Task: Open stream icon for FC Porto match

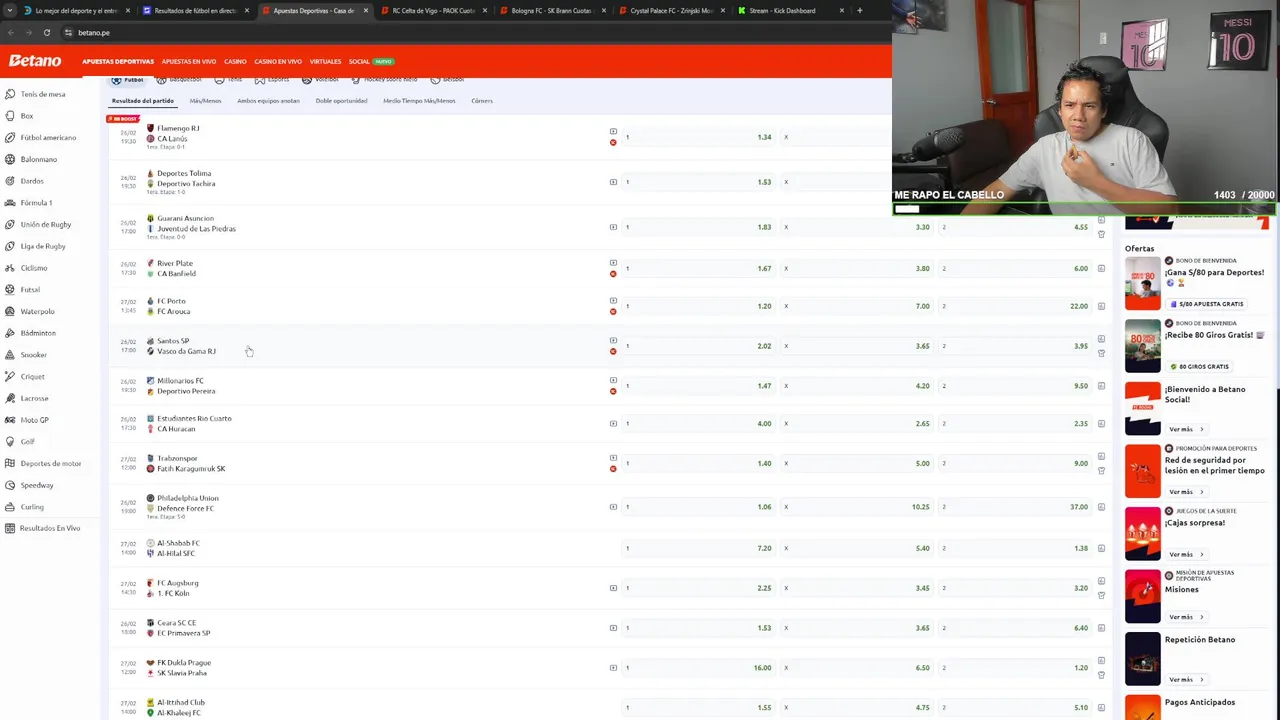Action: [613, 300]
